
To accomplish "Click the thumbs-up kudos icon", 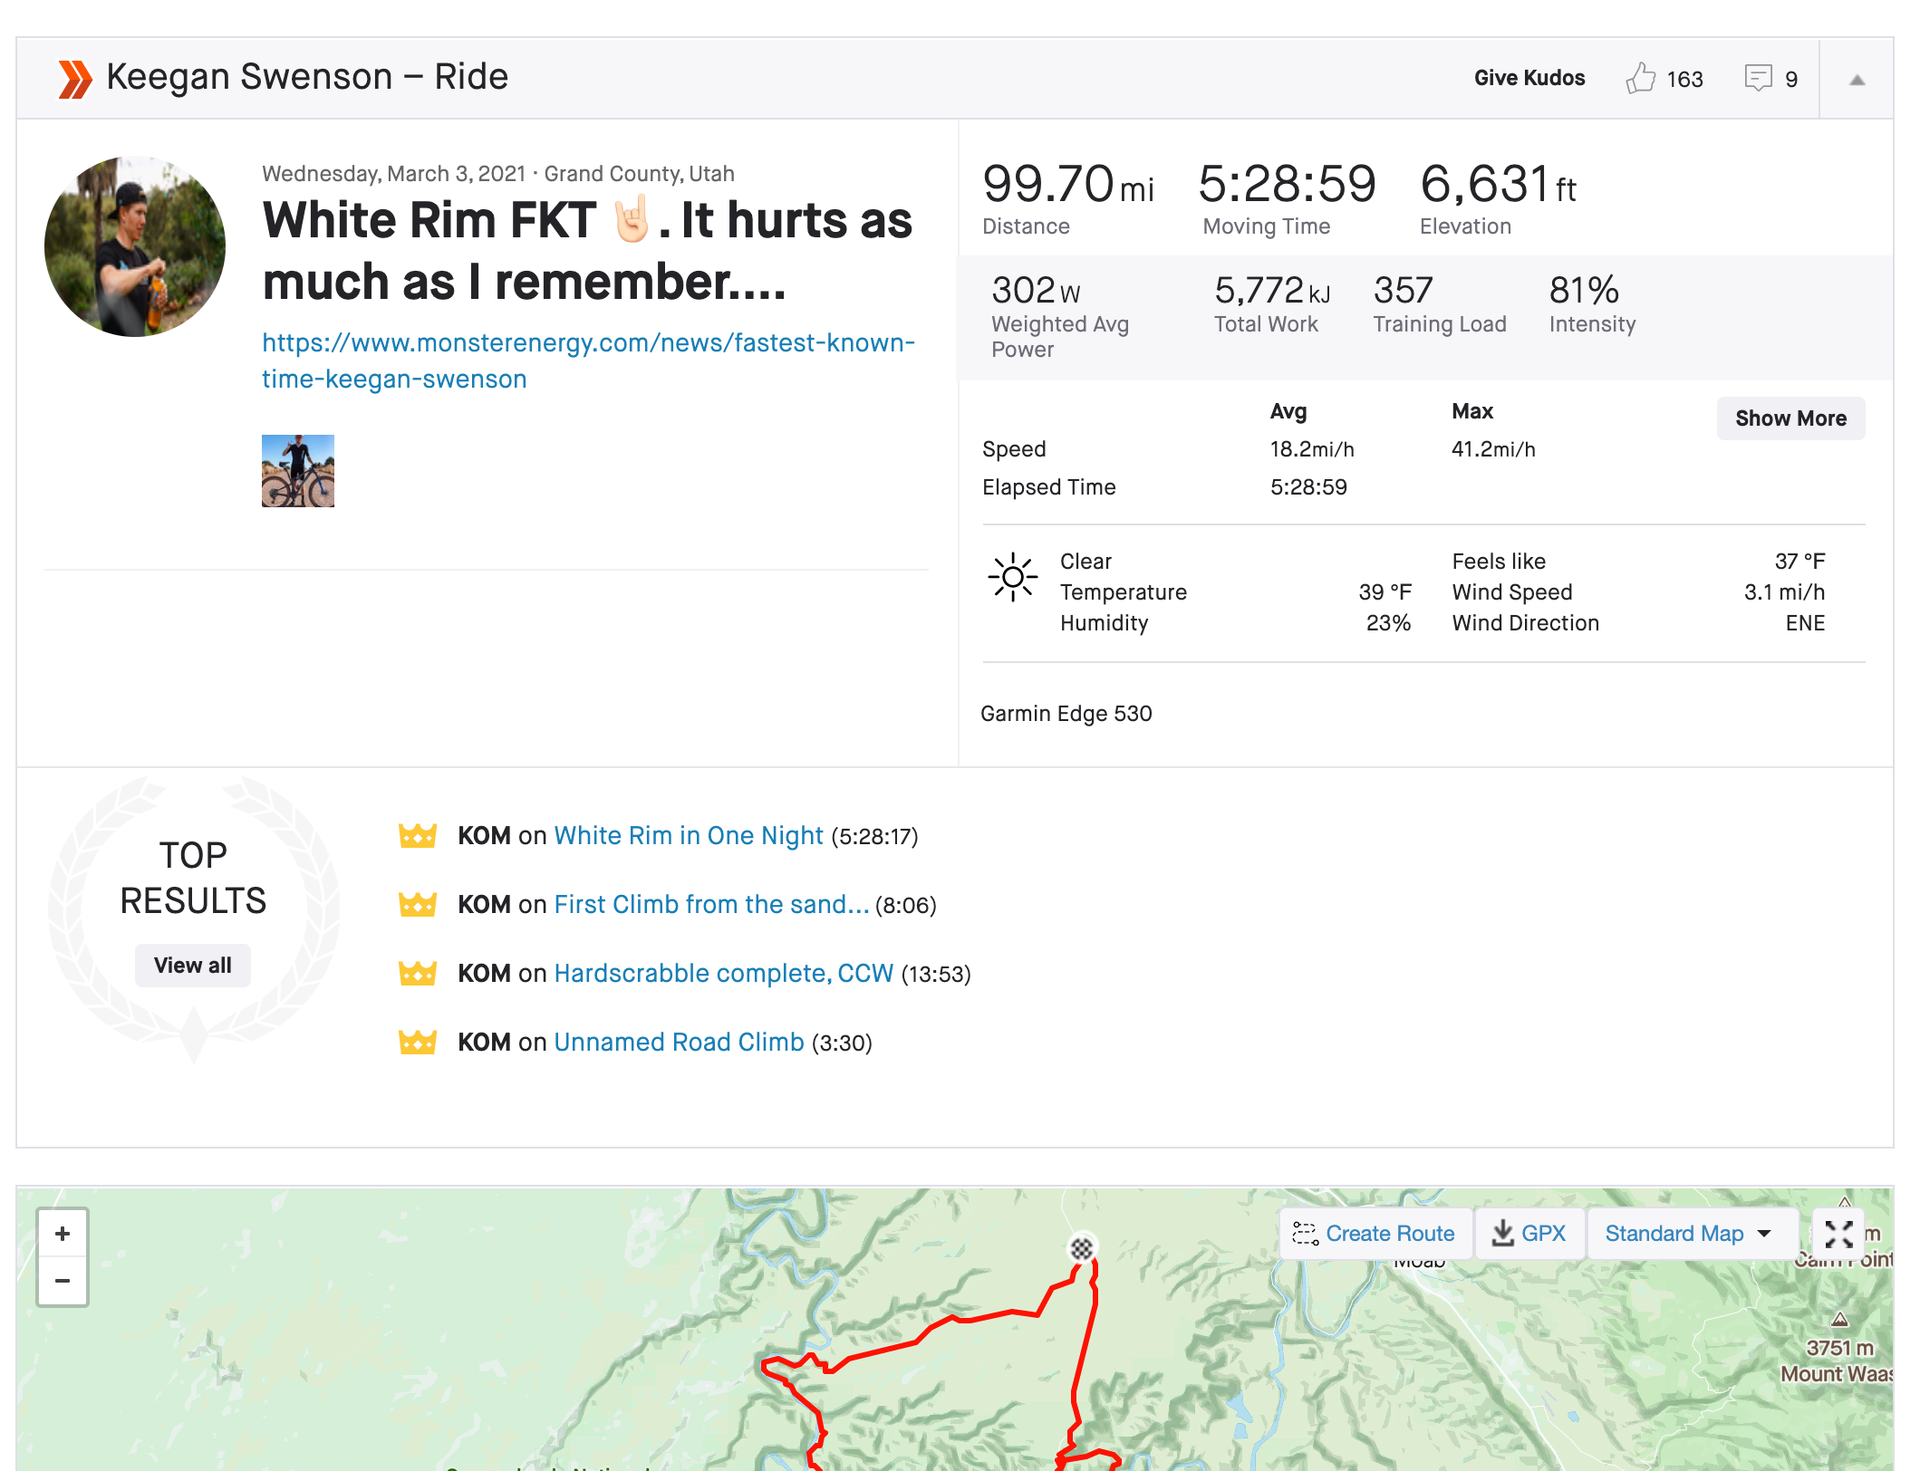I will click(1640, 78).
